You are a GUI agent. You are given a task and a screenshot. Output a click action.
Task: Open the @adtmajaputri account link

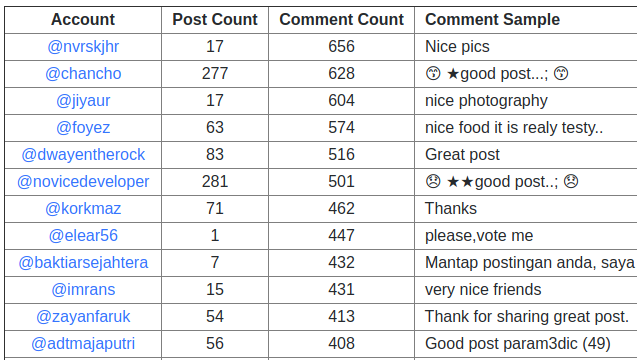(x=83, y=344)
